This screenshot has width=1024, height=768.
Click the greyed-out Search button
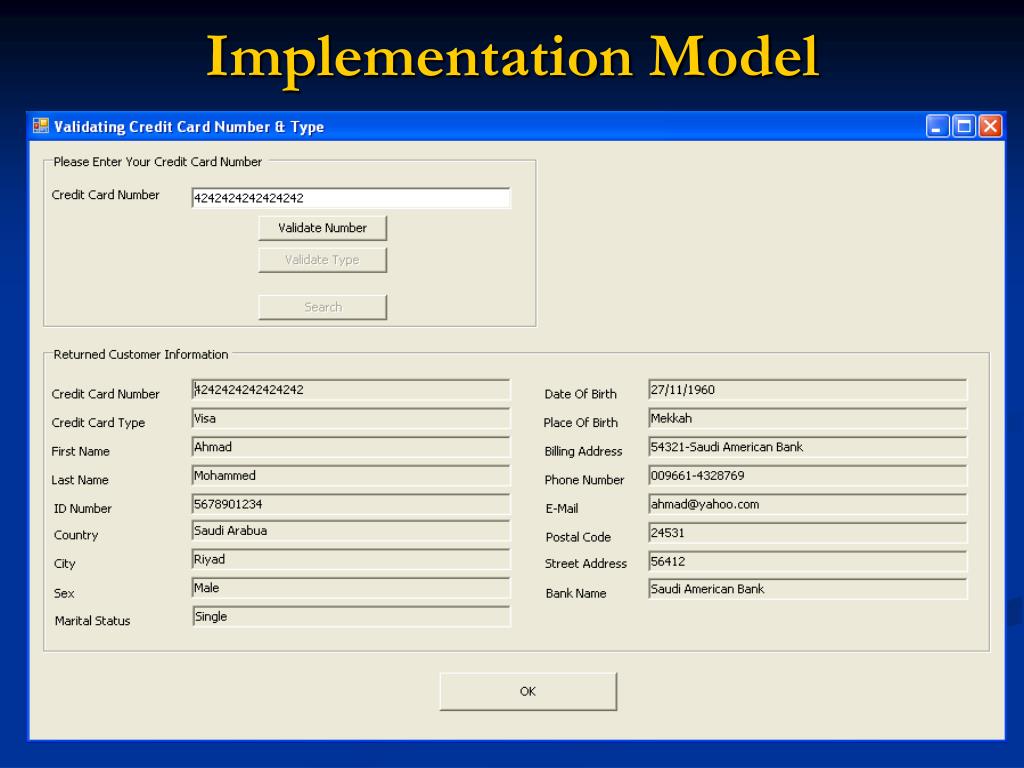point(323,307)
